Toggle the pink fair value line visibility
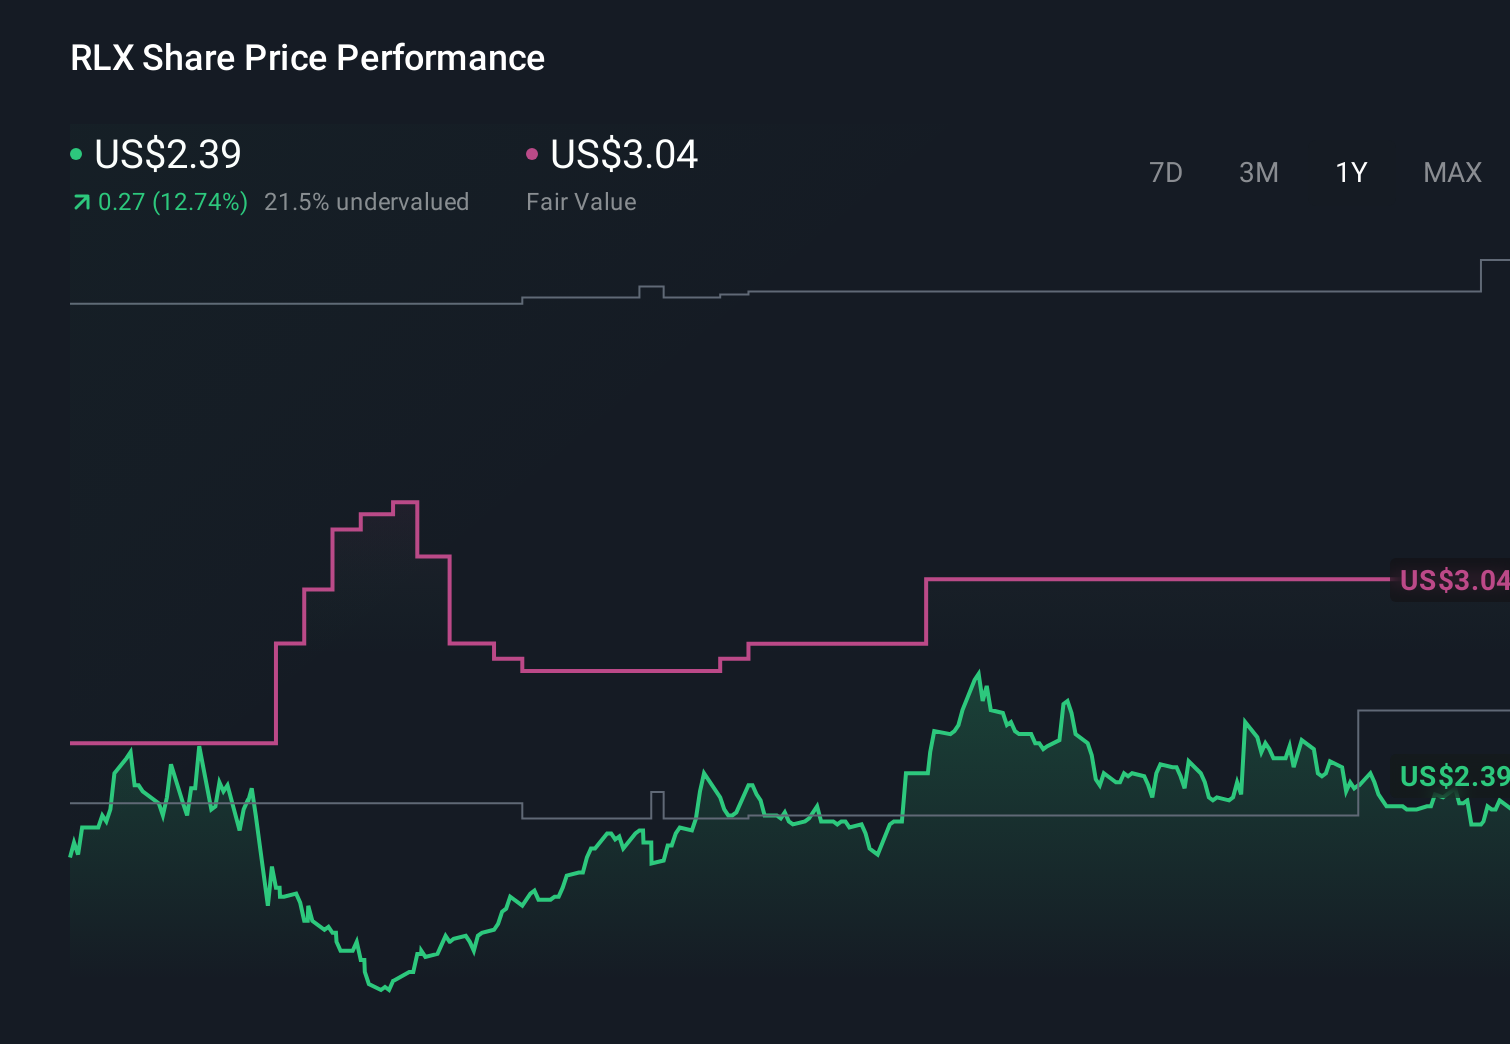Viewport: 1510px width, 1044px height. pyautogui.click(x=533, y=153)
